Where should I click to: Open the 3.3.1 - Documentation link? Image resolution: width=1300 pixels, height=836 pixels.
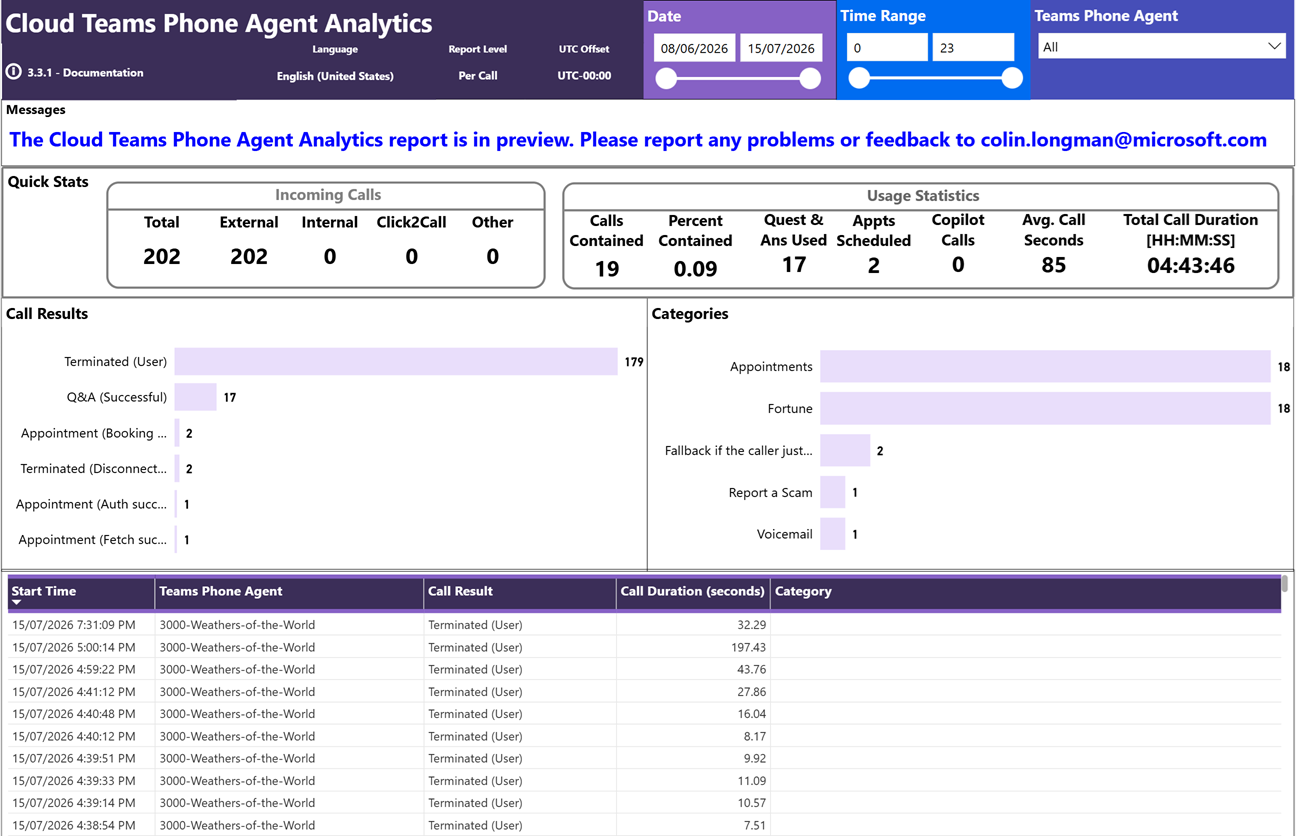[85, 73]
